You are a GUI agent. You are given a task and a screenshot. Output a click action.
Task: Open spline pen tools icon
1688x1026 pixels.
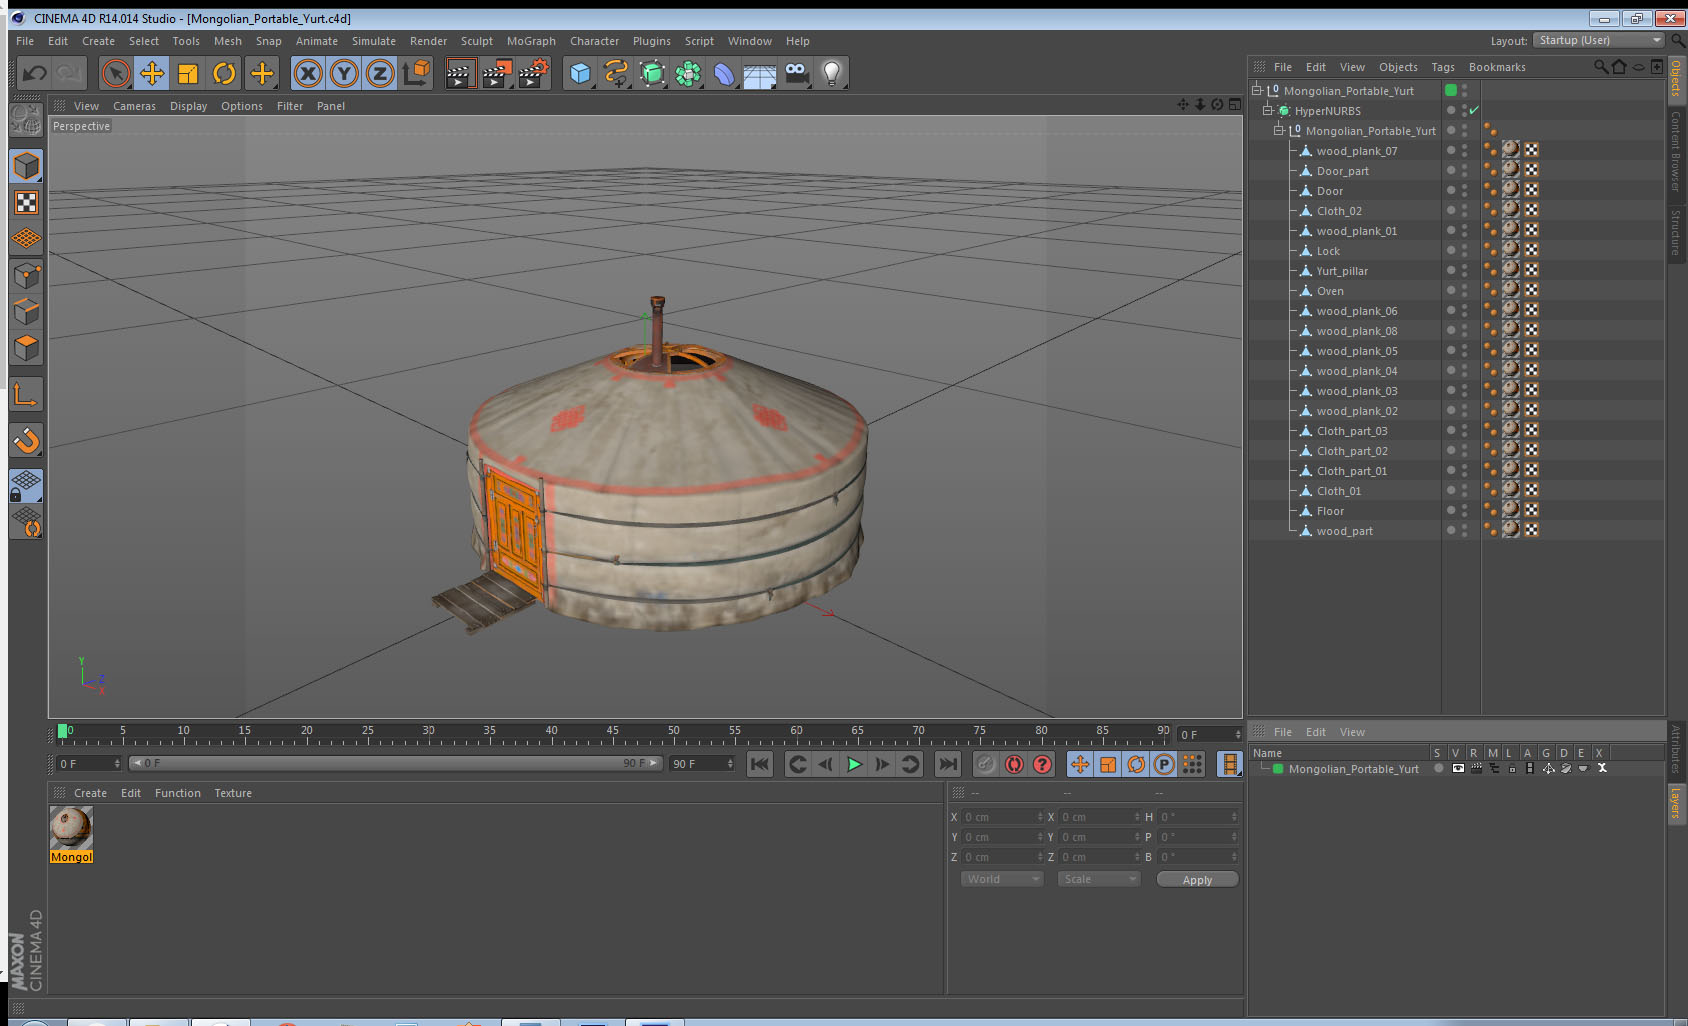tap(616, 73)
